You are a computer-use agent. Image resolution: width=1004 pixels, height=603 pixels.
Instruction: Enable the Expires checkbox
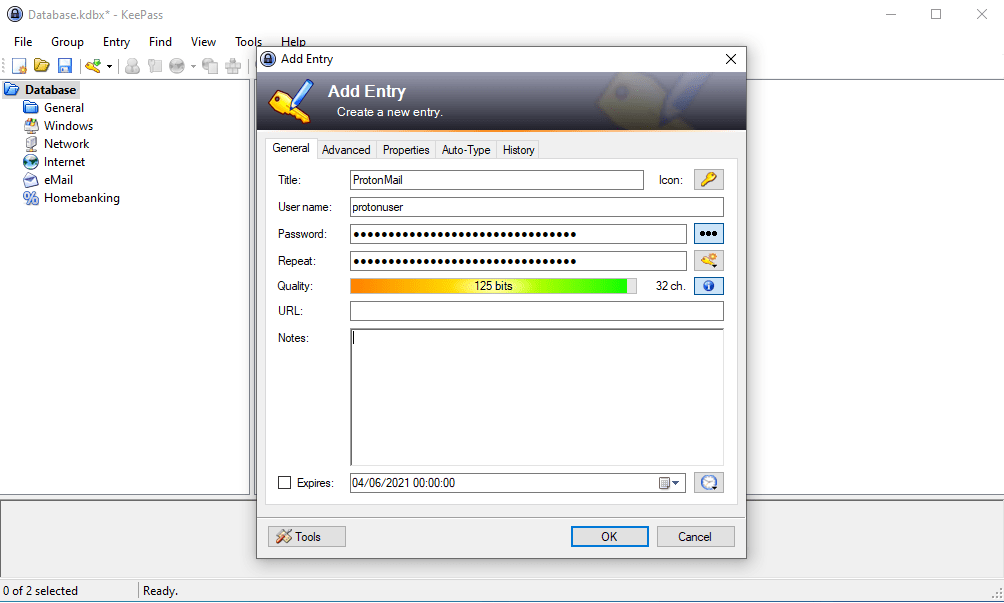(x=285, y=482)
